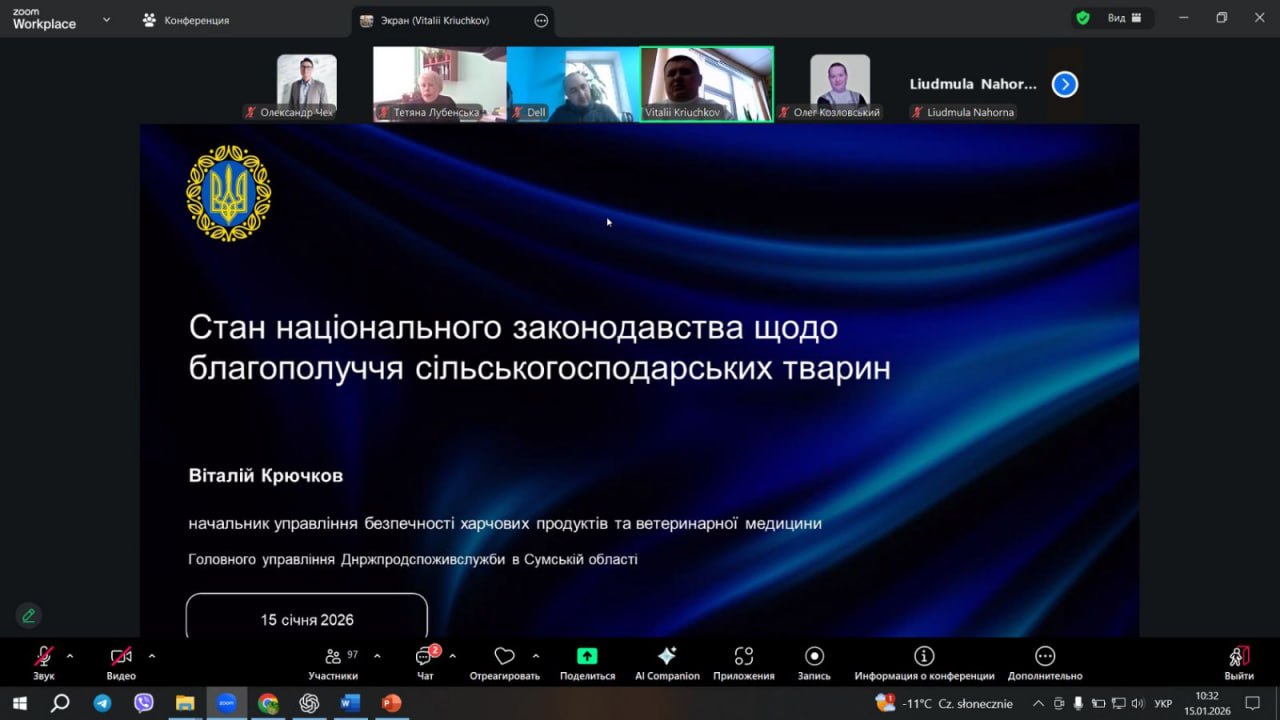This screenshot has height=720, width=1280.
Task: Open the Вид view layout button
Action: click(x=1124, y=18)
